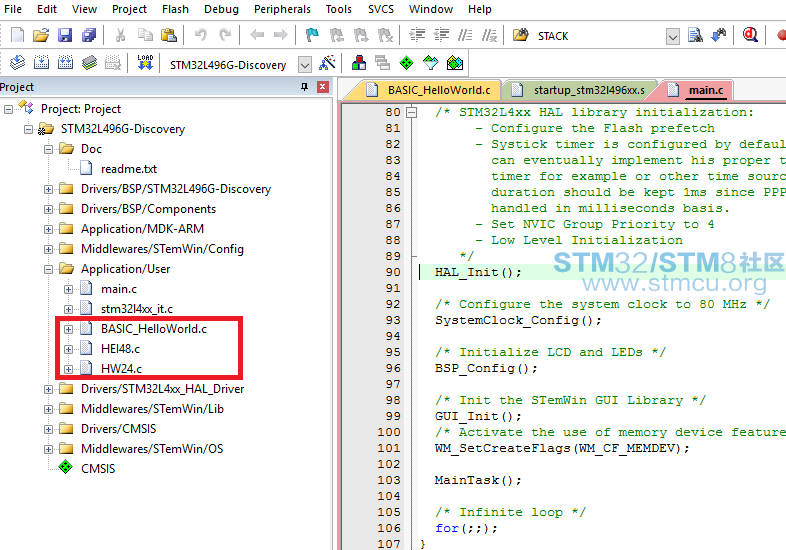Select HEI48.c file in tree
The image size is (786, 550).
click(x=120, y=349)
